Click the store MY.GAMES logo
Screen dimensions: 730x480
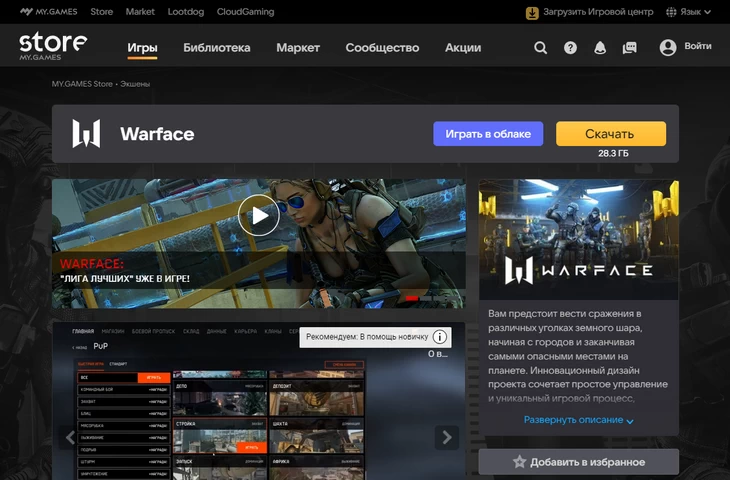tap(53, 46)
